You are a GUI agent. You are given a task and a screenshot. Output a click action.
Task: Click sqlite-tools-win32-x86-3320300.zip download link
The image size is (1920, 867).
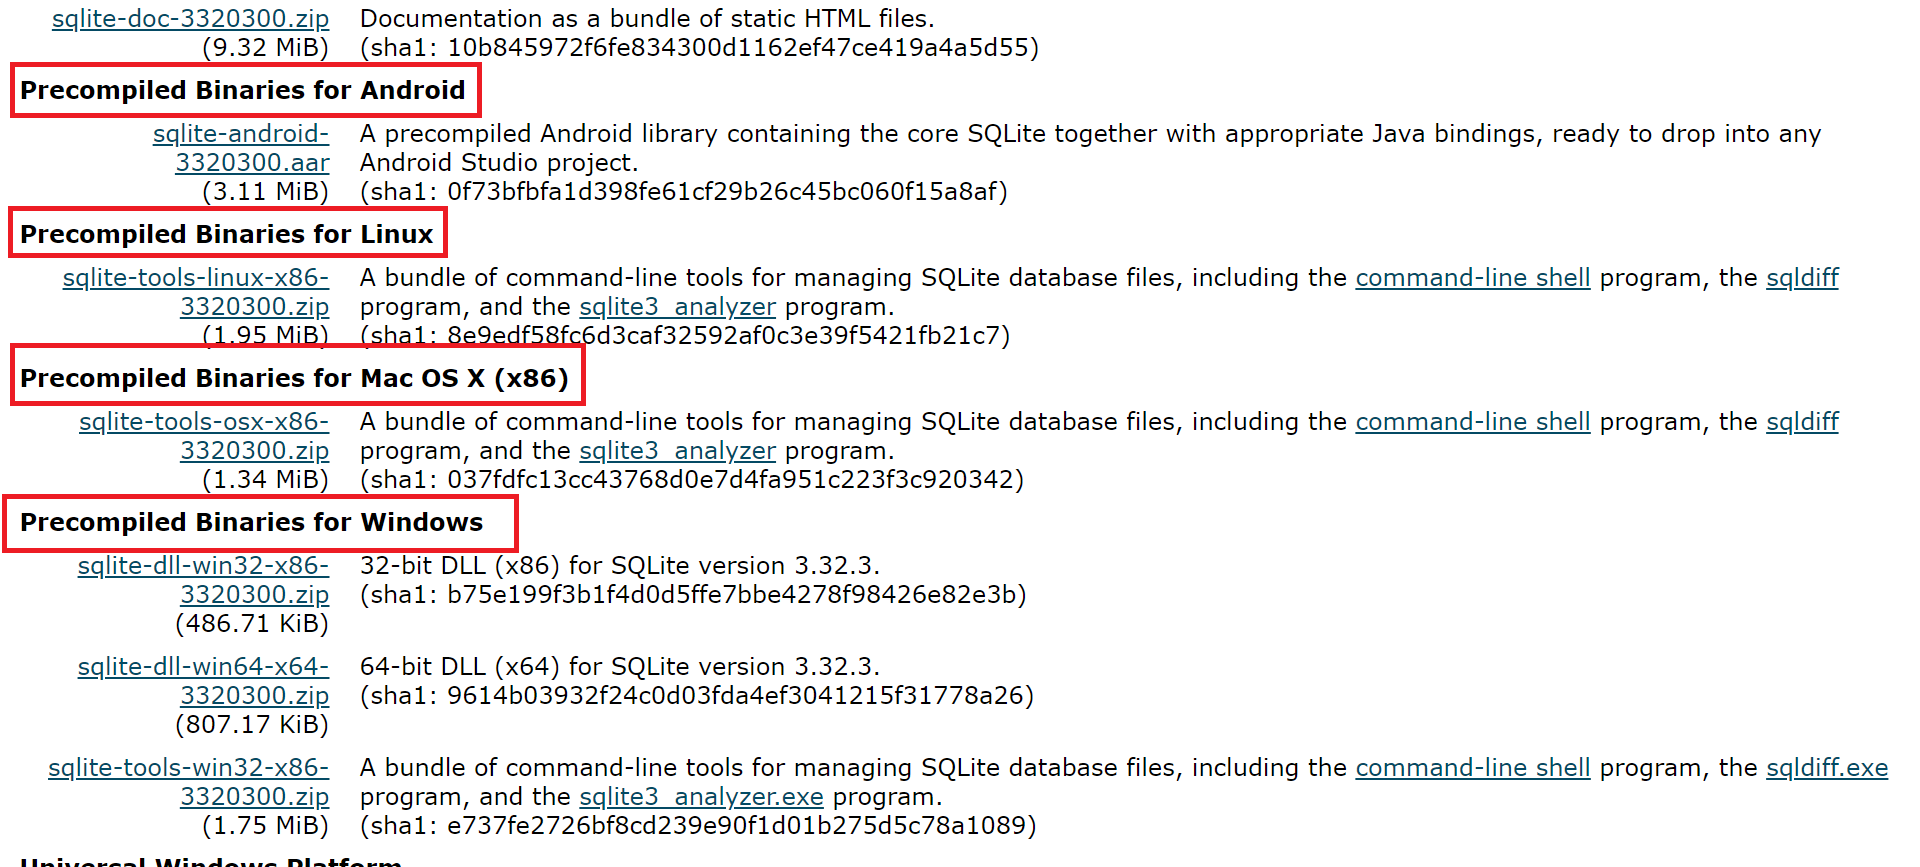[188, 782]
